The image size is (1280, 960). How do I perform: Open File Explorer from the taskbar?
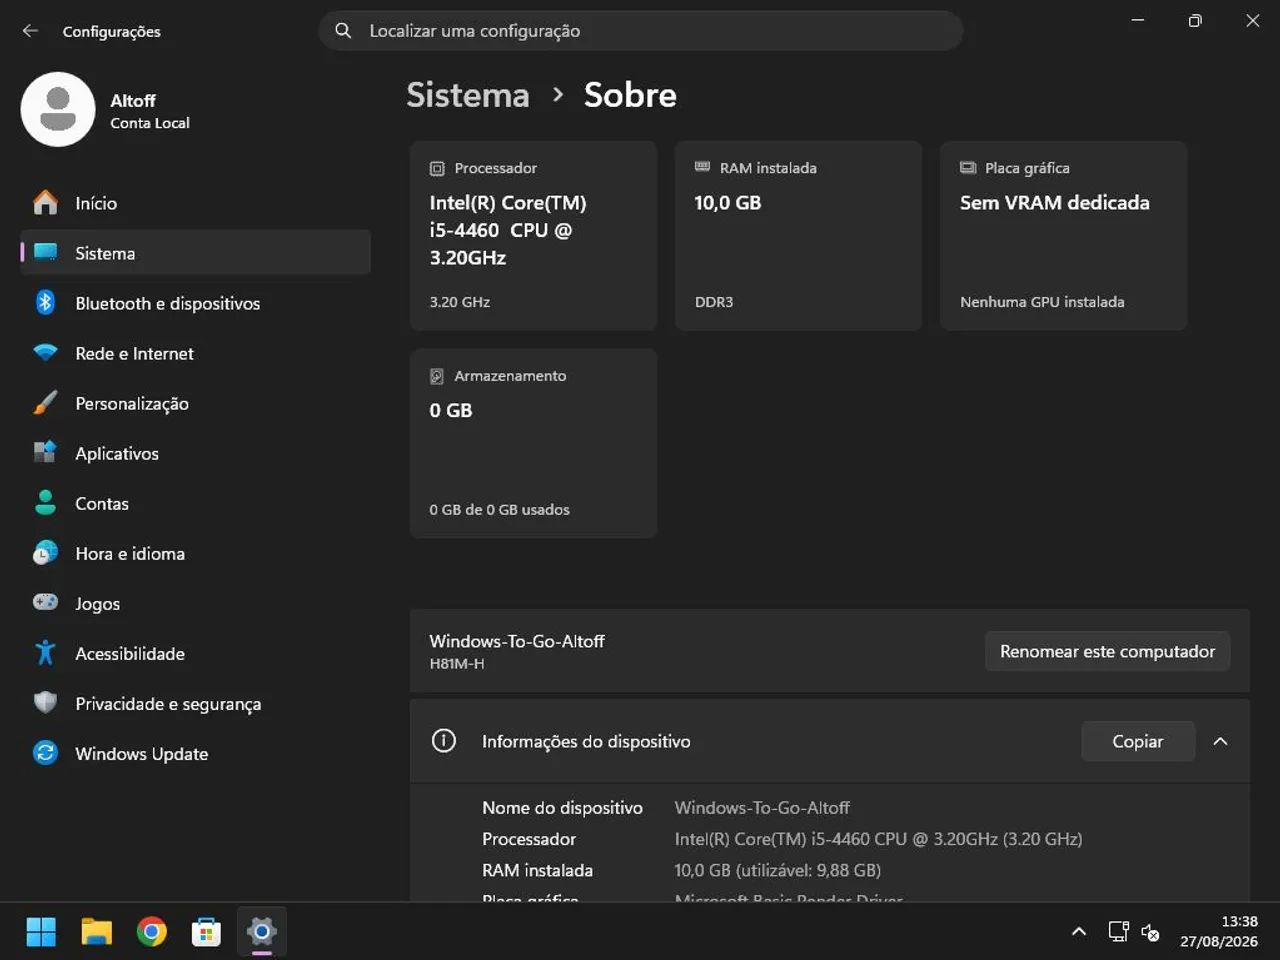[x=96, y=932]
